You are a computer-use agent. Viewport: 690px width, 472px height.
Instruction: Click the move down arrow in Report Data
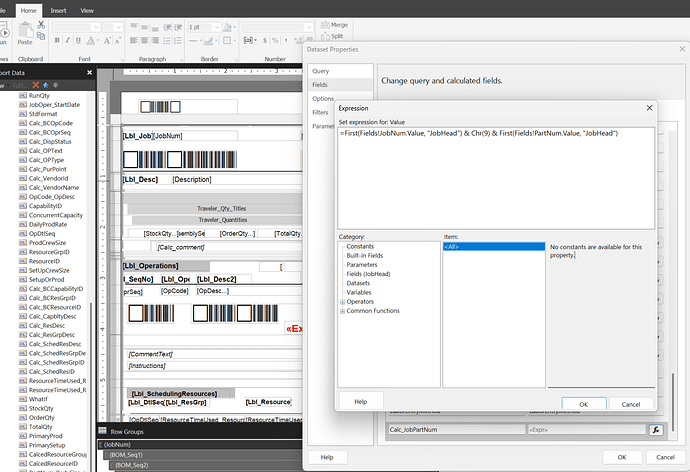[x=55, y=85]
